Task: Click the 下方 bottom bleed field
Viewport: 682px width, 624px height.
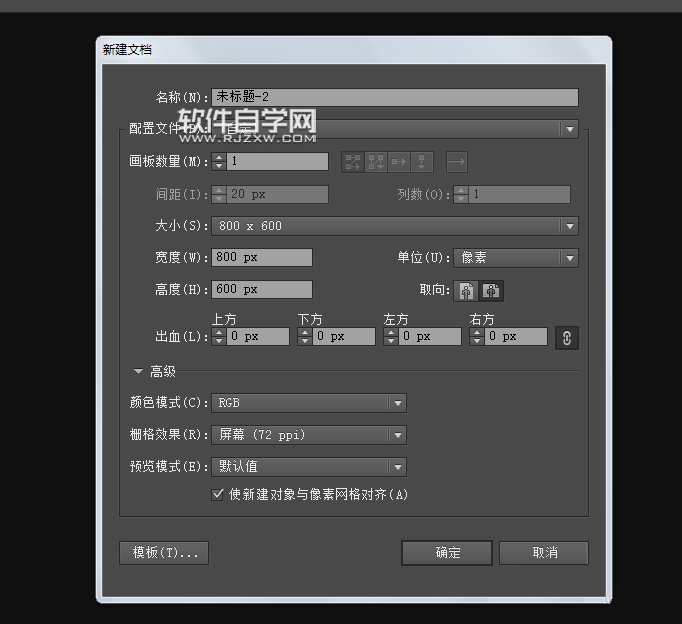Action: tap(344, 337)
